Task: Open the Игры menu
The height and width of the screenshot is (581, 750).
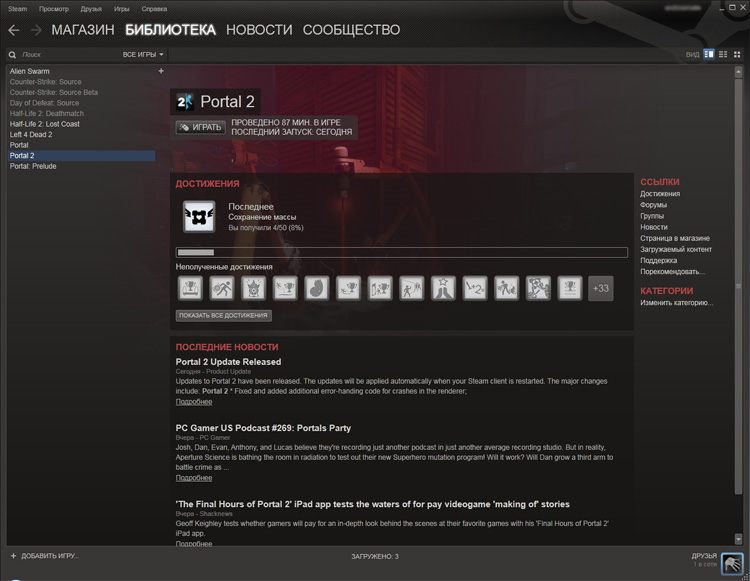Action: (121, 9)
